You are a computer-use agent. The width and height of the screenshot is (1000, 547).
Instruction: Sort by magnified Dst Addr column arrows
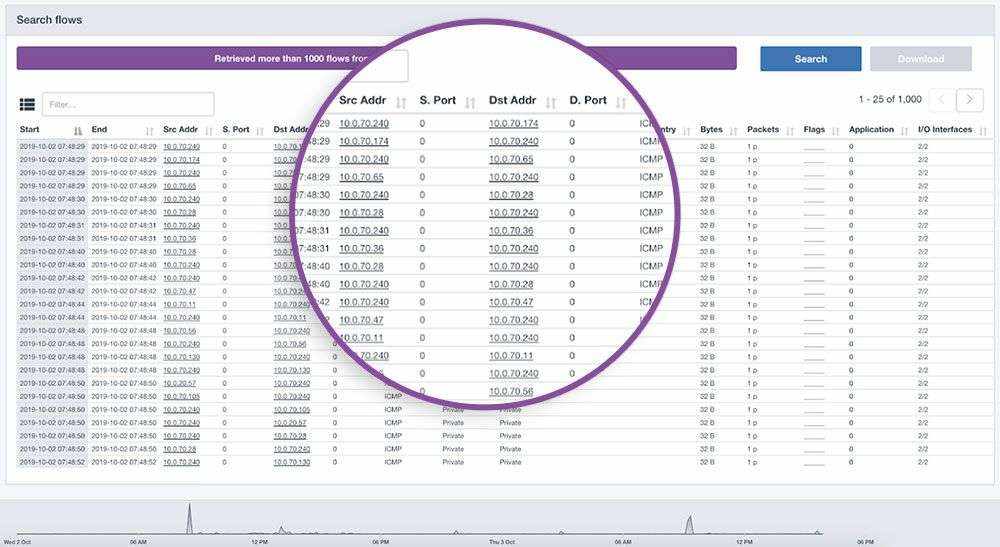(x=551, y=102)
